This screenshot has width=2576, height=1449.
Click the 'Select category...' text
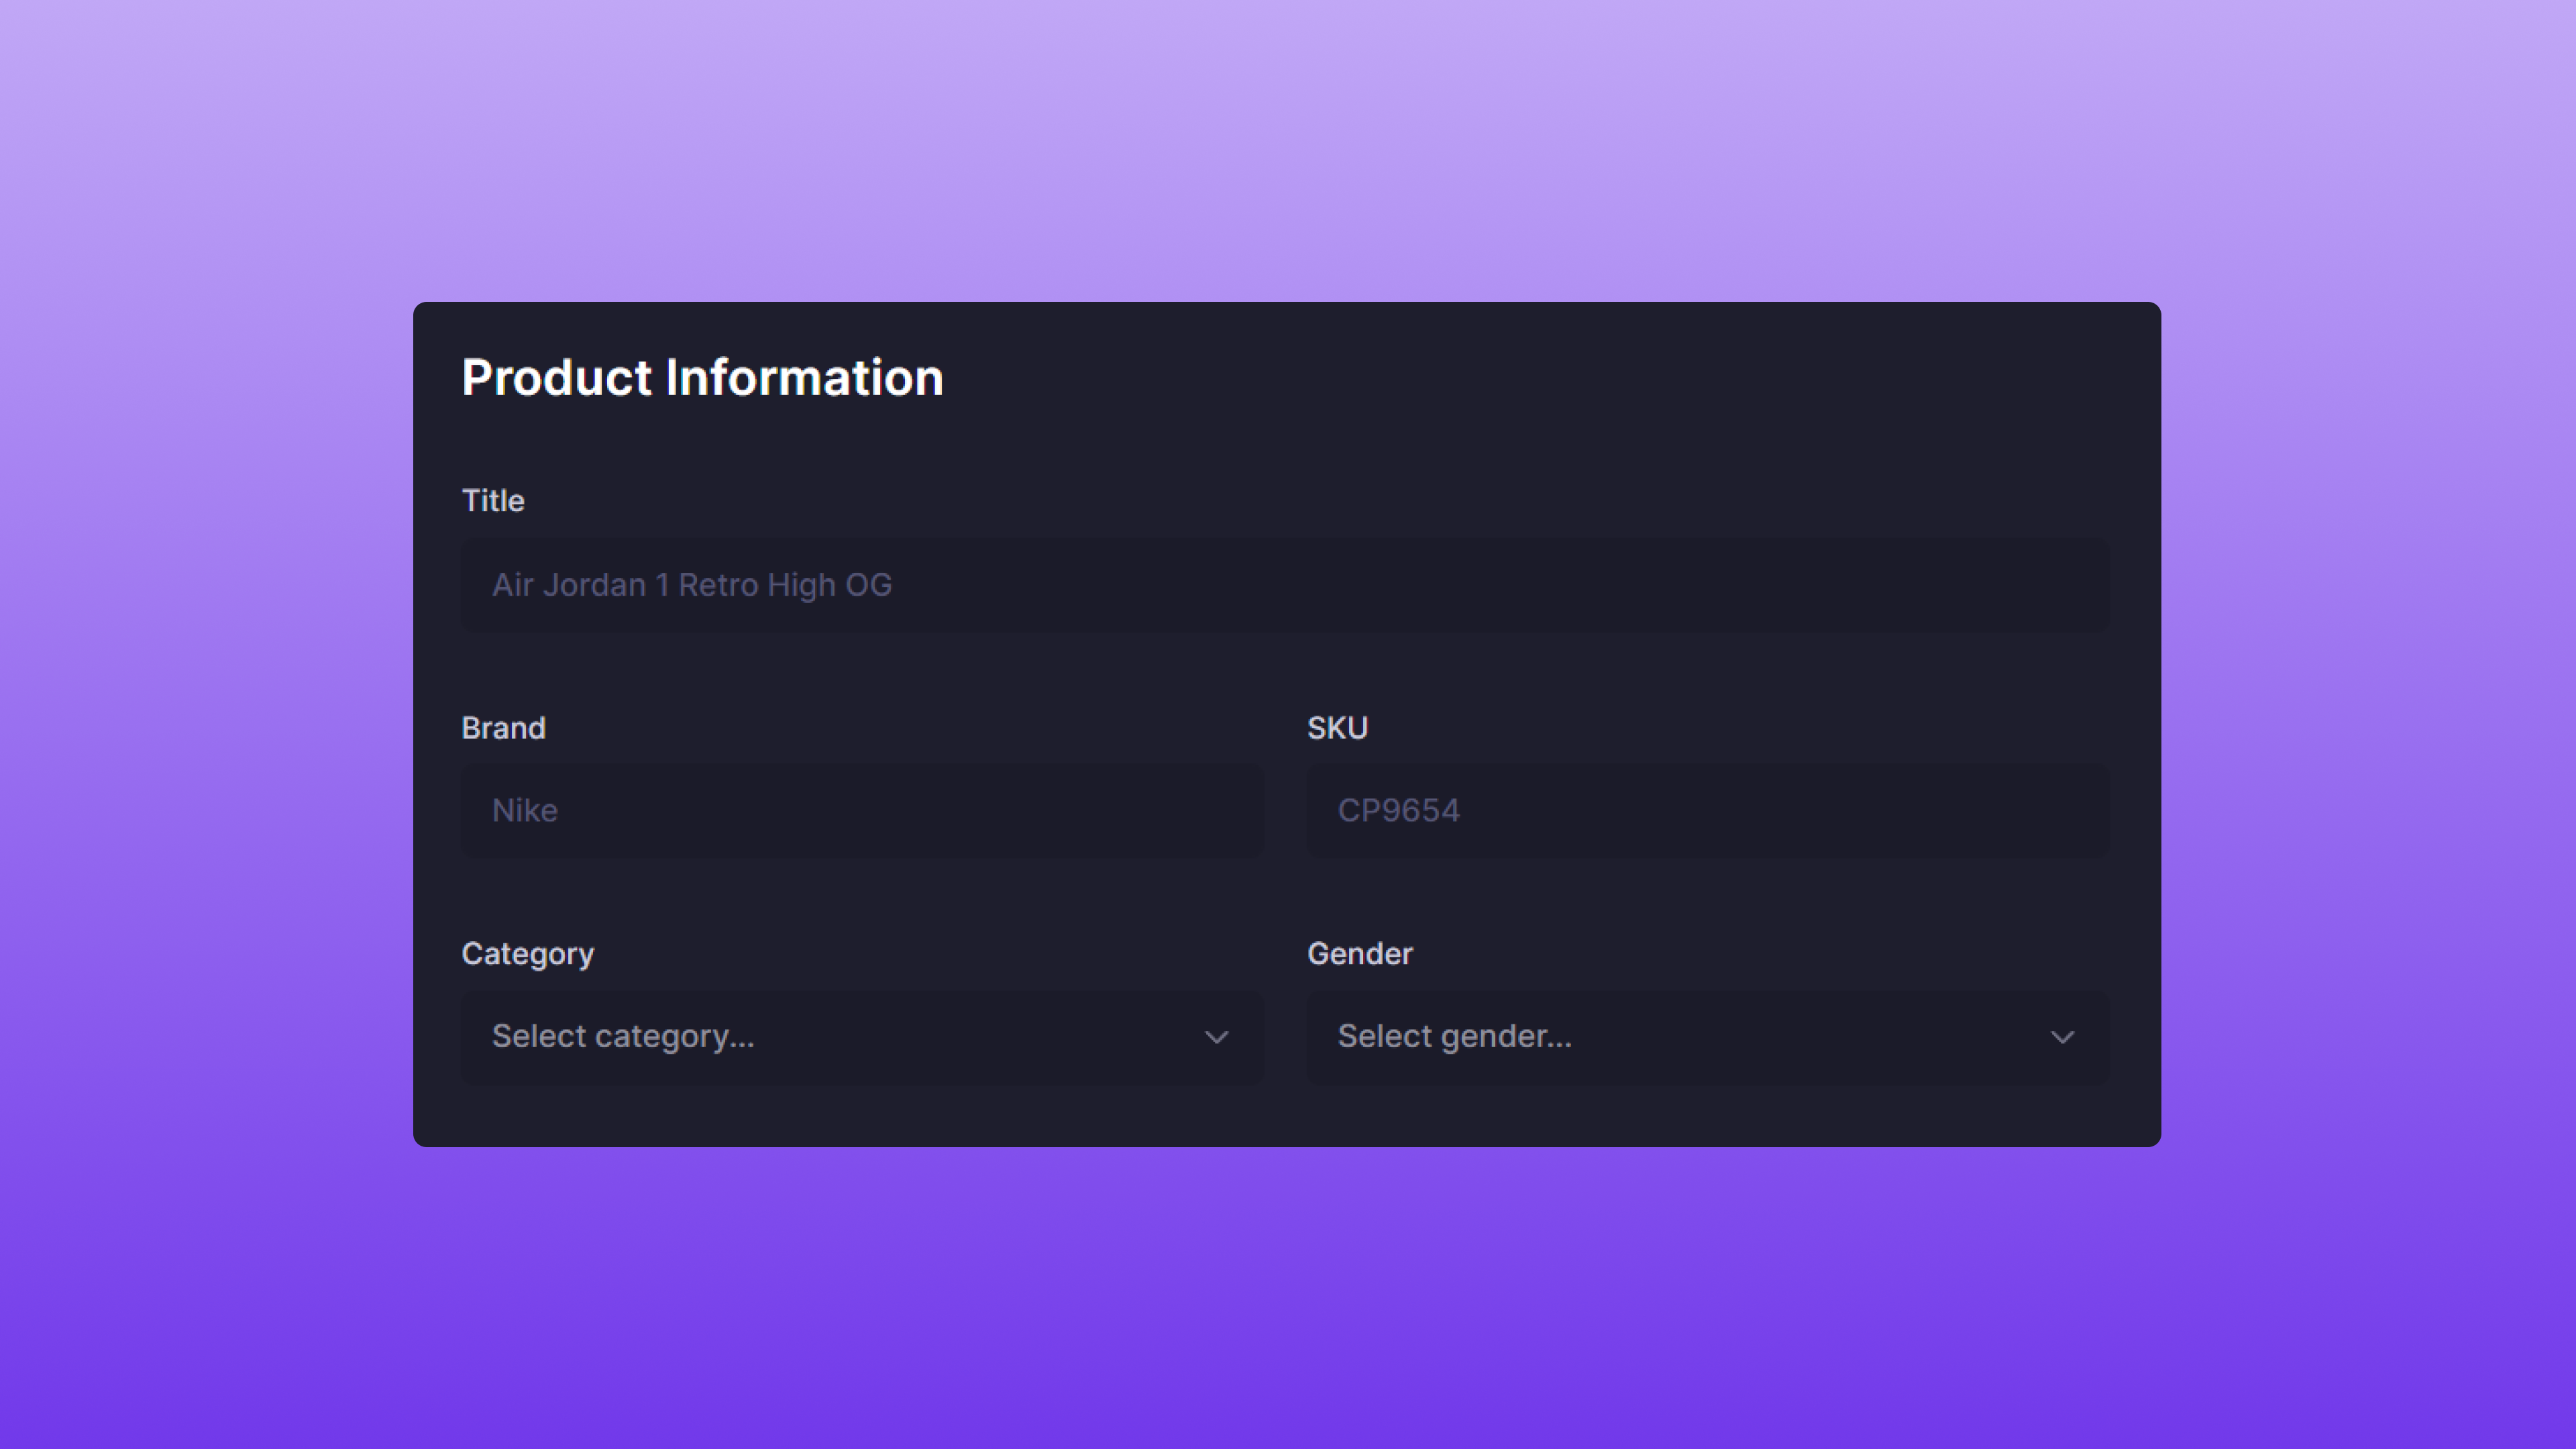pos(622,1037)
